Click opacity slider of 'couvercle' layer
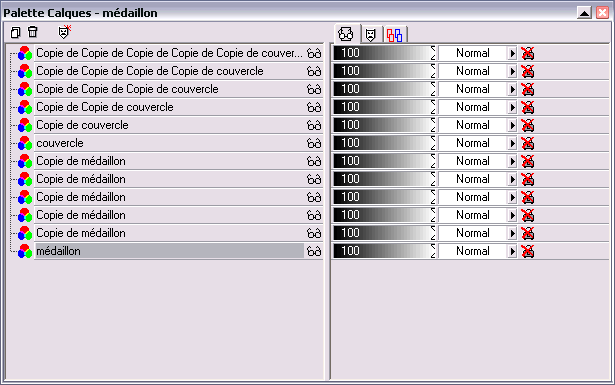 (382, 143)
